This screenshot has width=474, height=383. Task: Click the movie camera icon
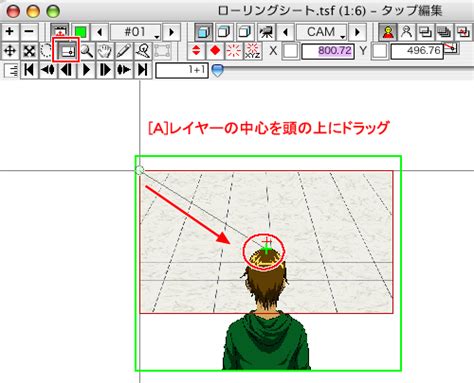pyautogui.click(x=266, y=32)
